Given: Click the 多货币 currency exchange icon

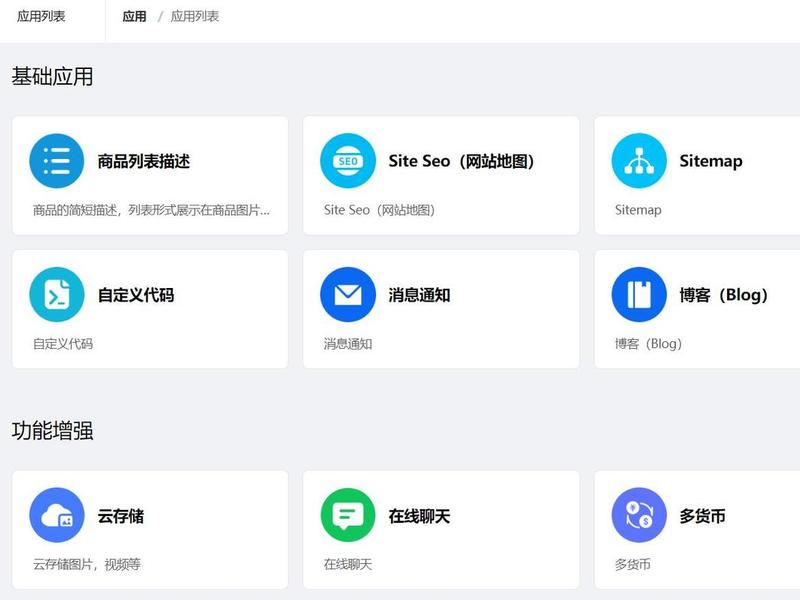Looking at the screenshot, I should tap(639, 515).
